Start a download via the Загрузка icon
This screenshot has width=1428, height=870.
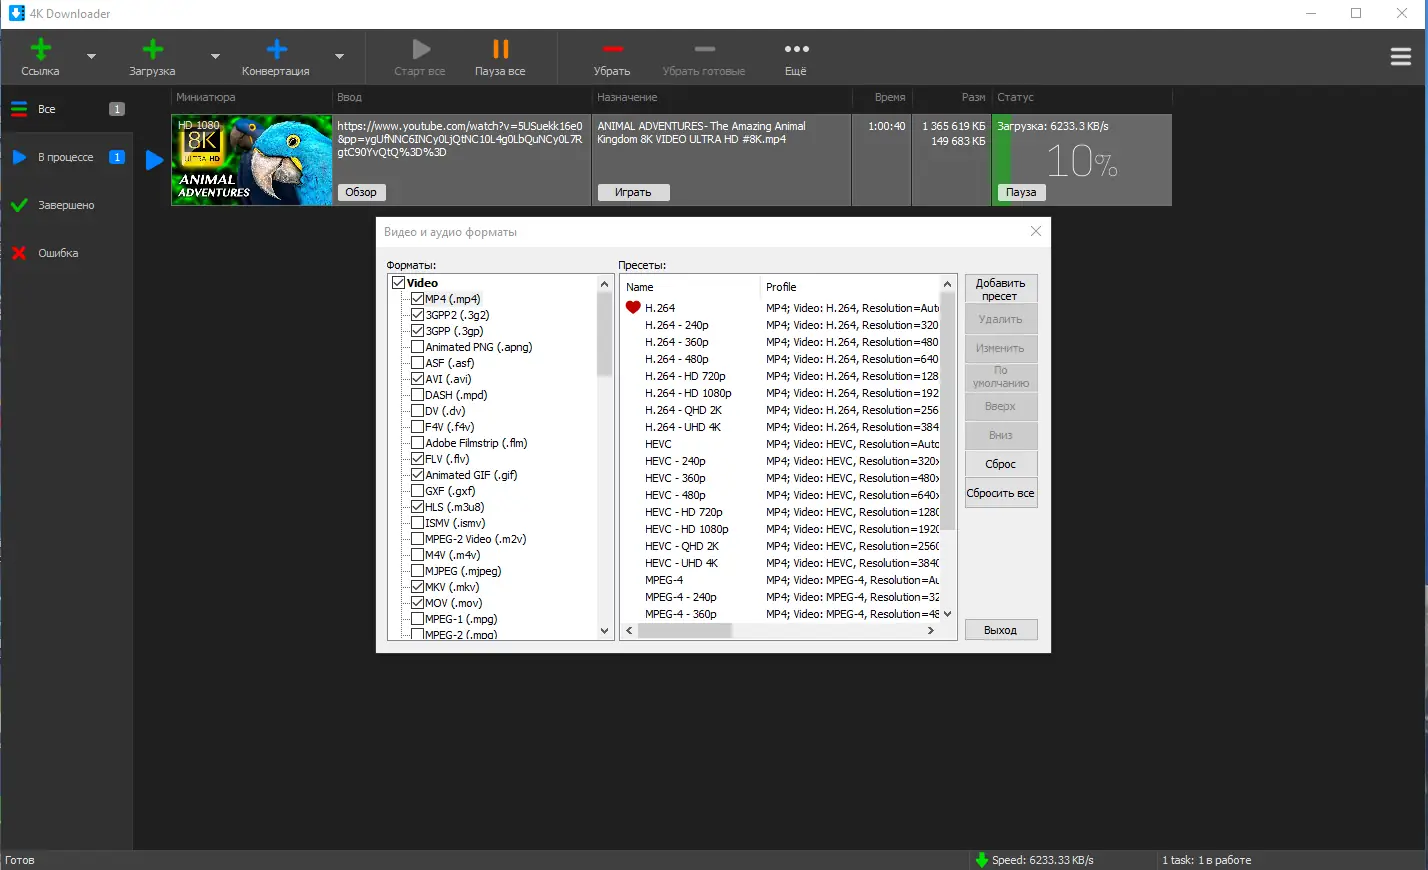click(x=152, y=47)
